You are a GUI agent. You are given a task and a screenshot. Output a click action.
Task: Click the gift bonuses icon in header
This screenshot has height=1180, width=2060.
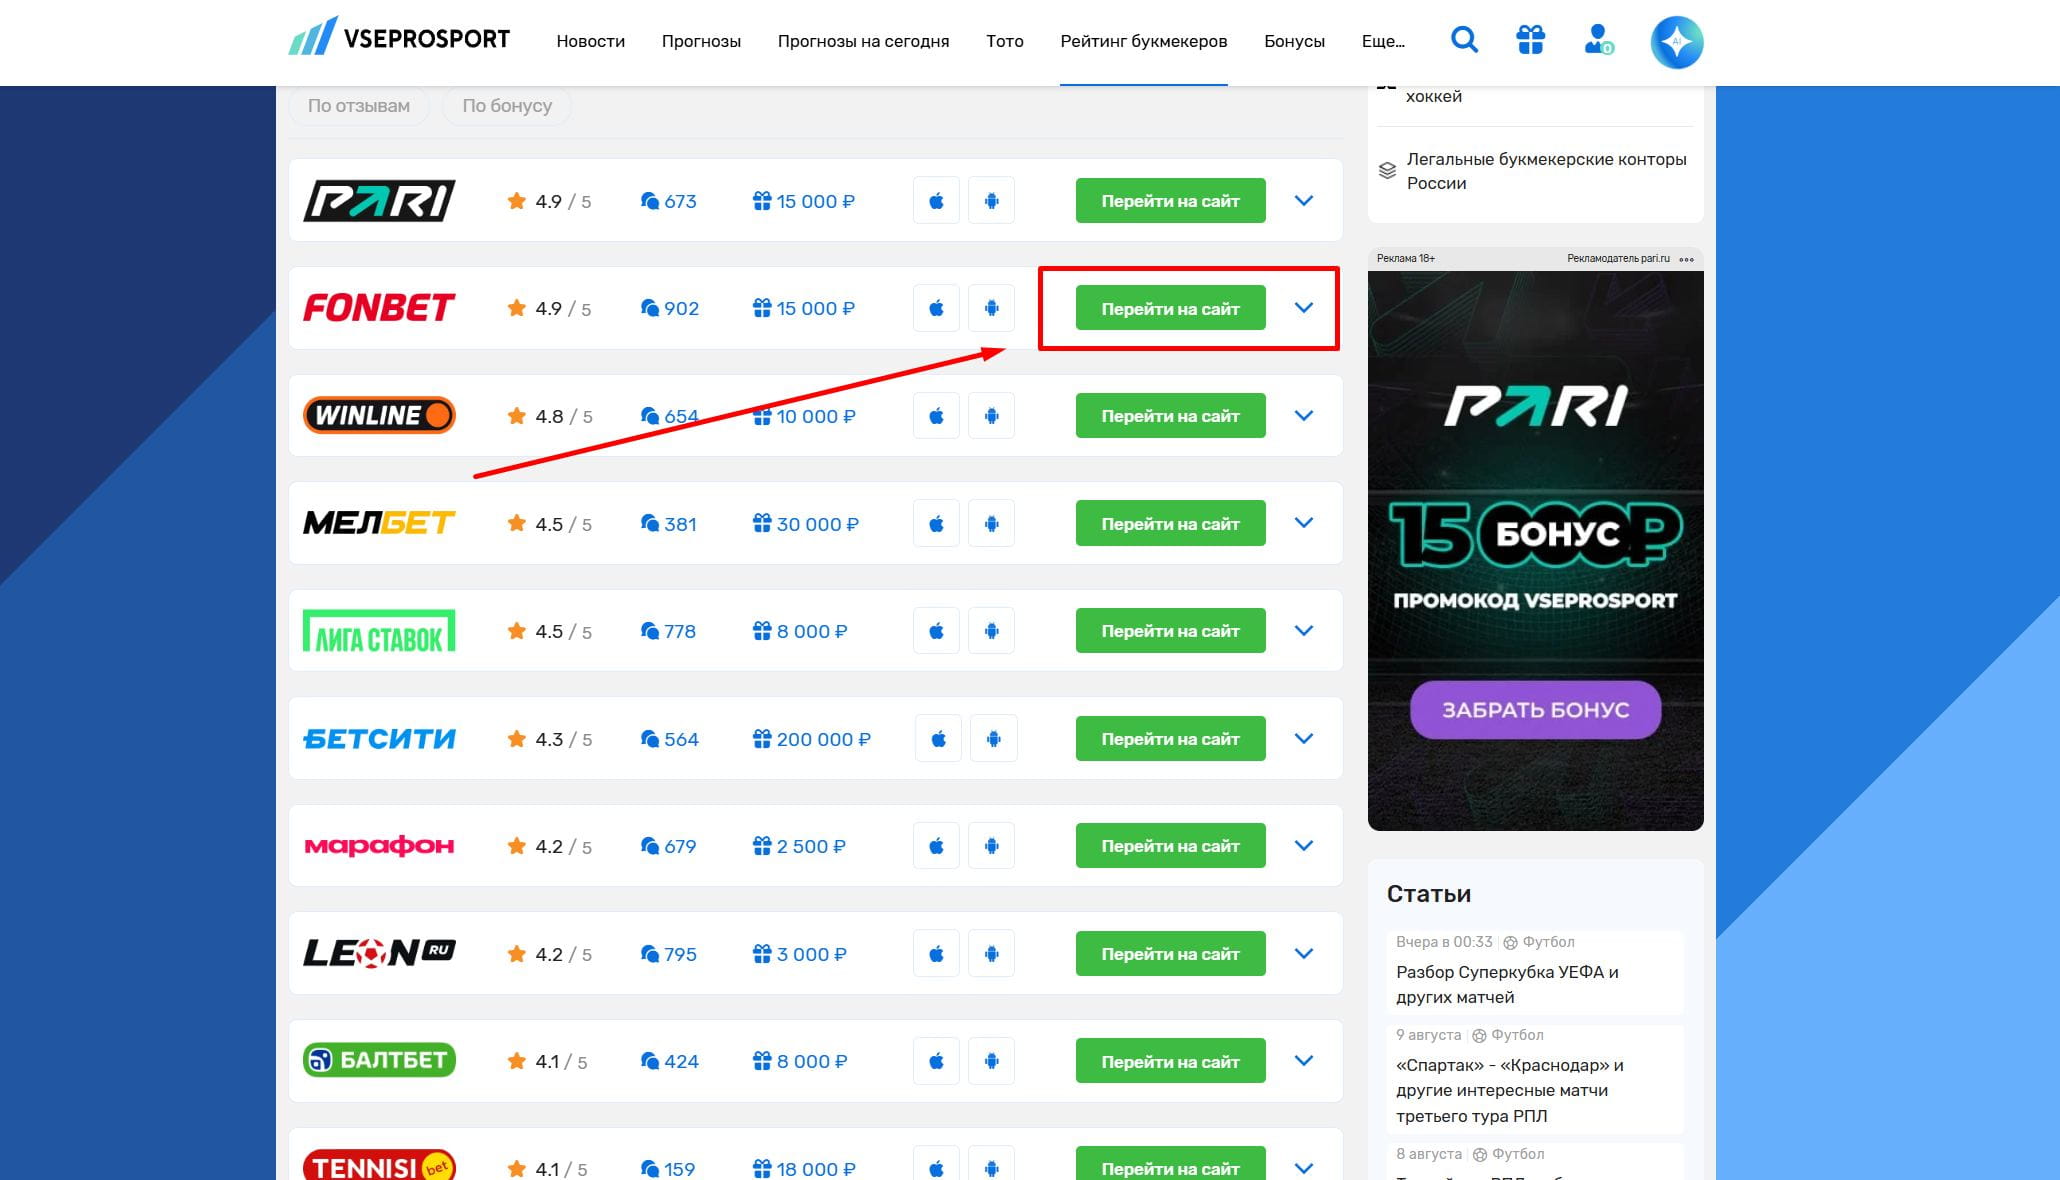[1530, 40]
